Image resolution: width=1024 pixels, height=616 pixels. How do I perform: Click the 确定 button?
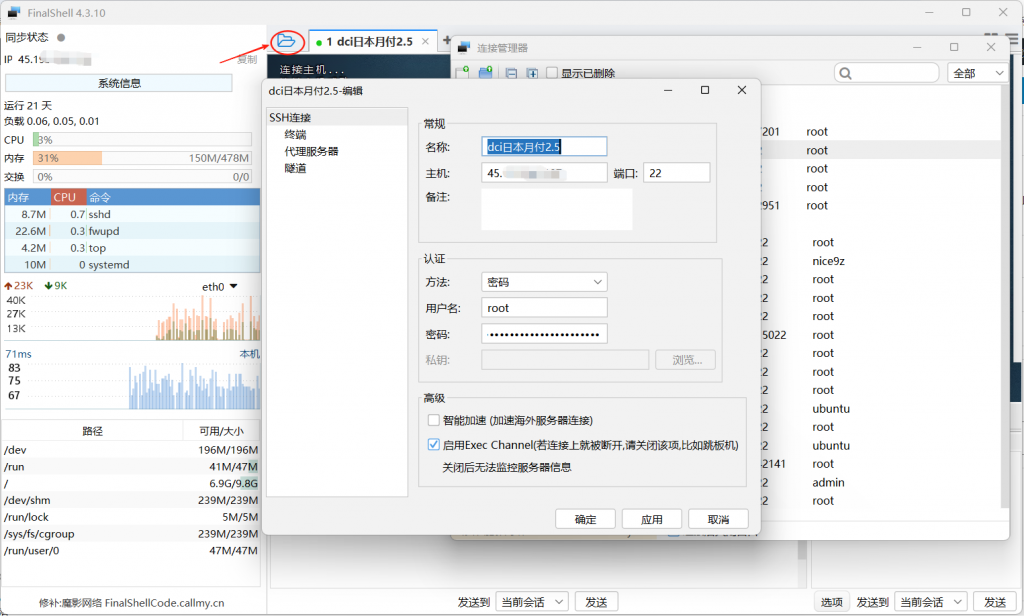click(x=586, y=519)
